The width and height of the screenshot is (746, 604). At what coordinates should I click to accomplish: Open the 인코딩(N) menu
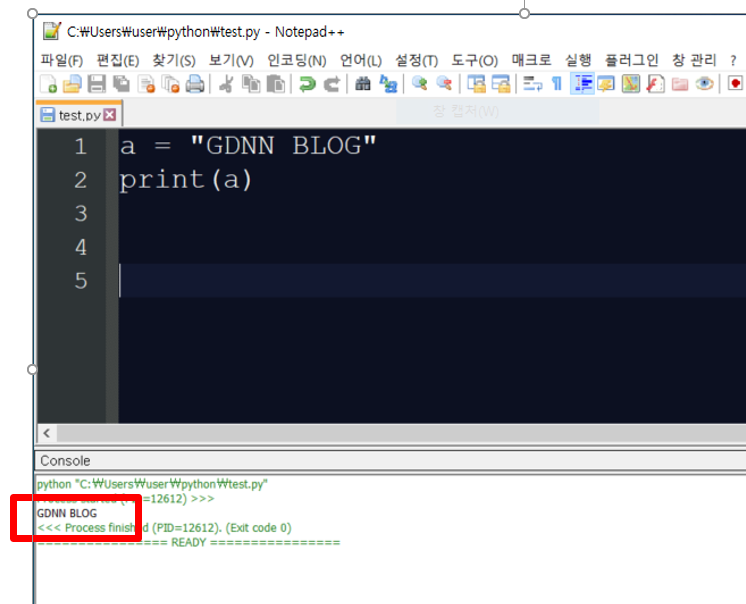[296, 60]
